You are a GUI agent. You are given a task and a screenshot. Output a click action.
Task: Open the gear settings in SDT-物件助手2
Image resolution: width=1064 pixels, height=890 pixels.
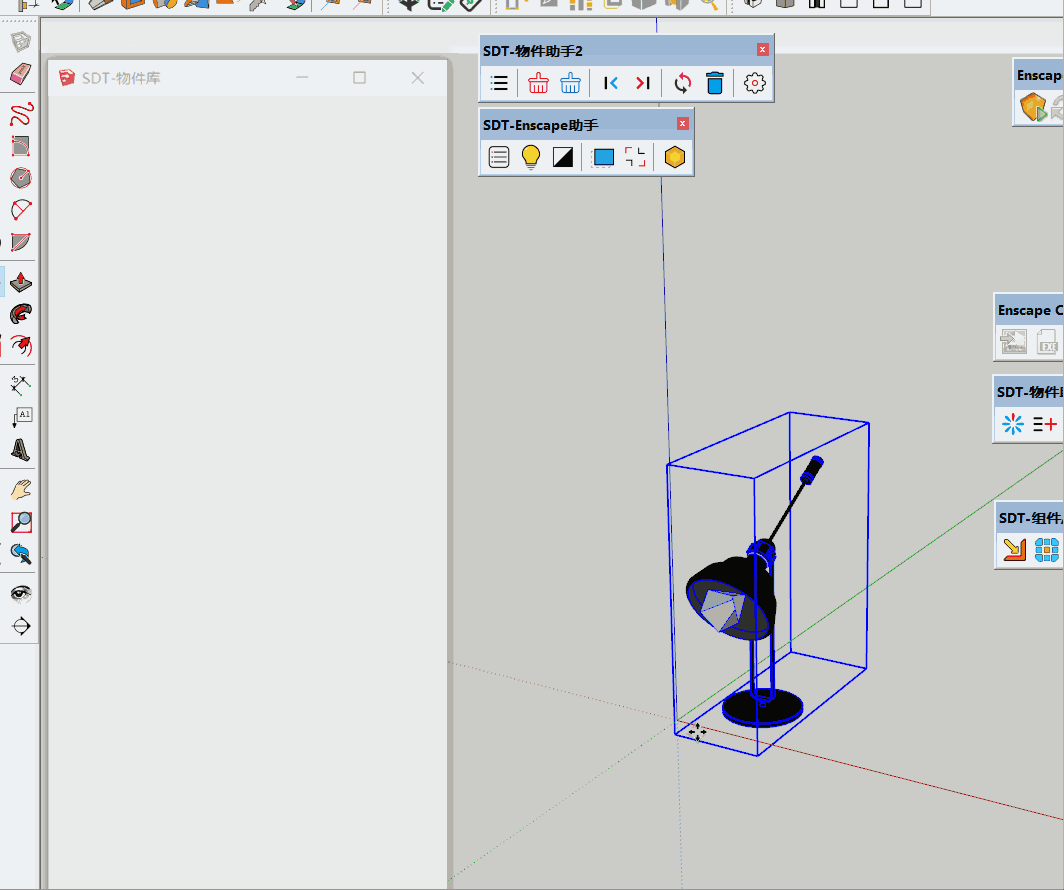[x=755, y=83]
